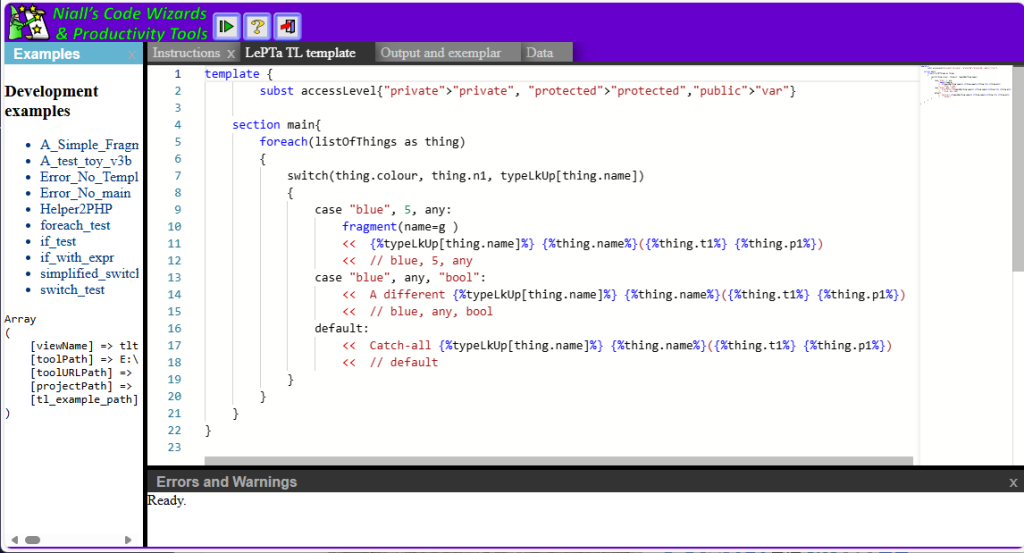Click the '// blue, any, bool' comment

point(431,312)
